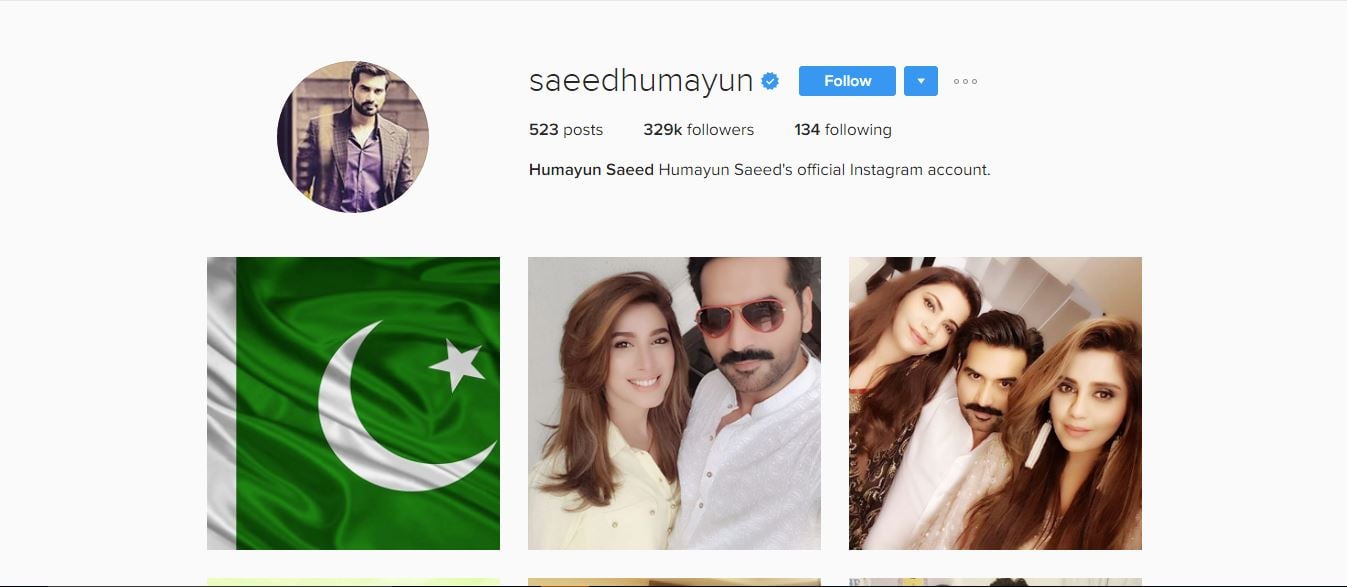Click the 523 posts count

tap(566, 130)
